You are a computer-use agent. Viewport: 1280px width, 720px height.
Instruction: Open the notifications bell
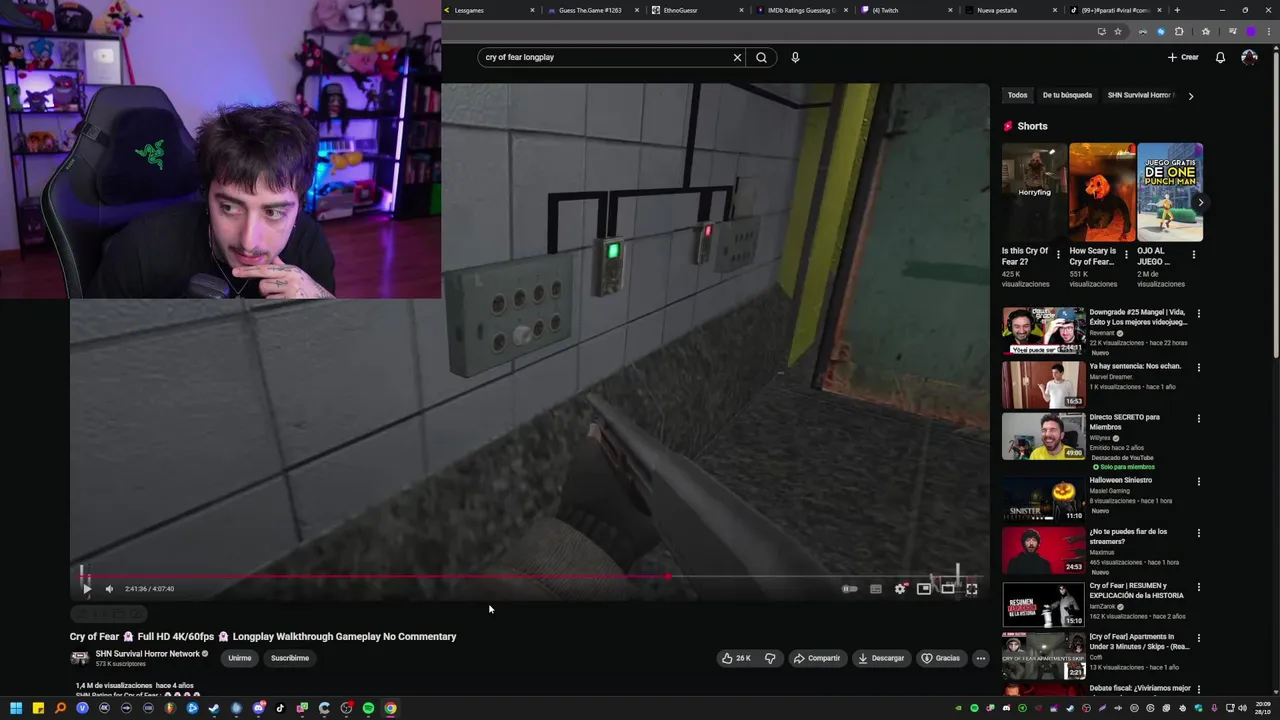(1220, 57)
